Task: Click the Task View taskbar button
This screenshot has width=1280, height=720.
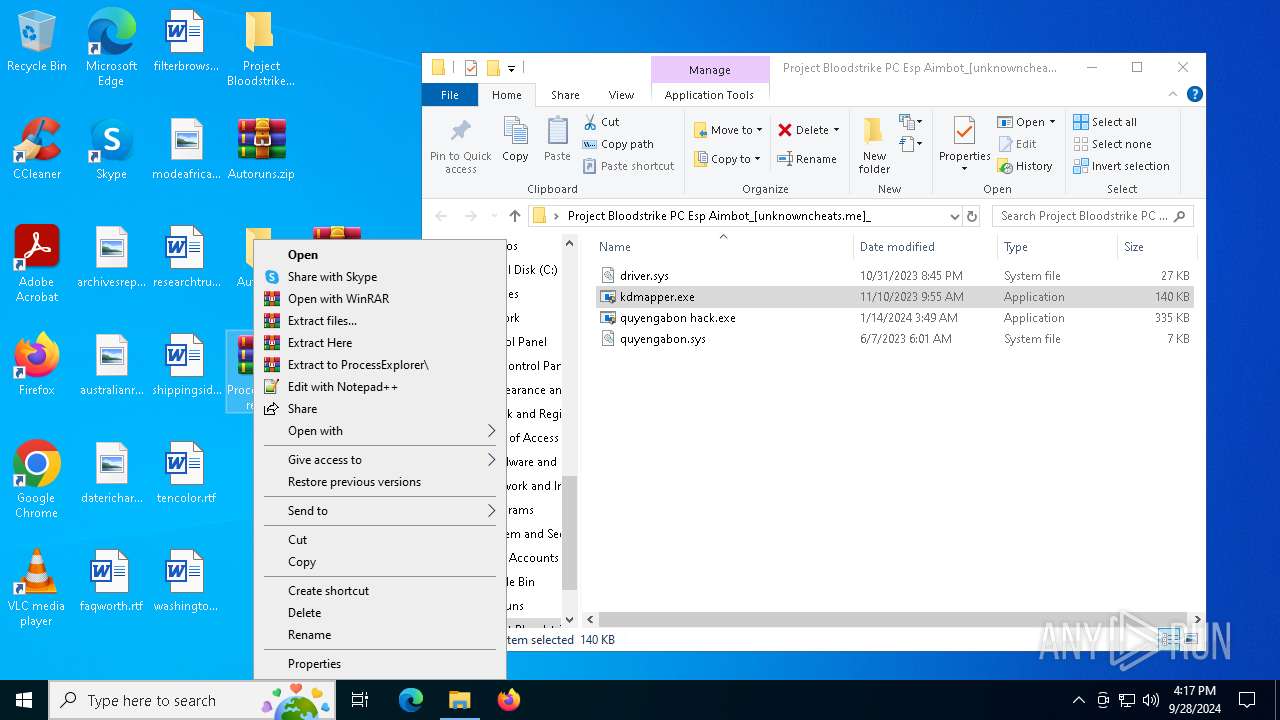Action: coord(361,700)
